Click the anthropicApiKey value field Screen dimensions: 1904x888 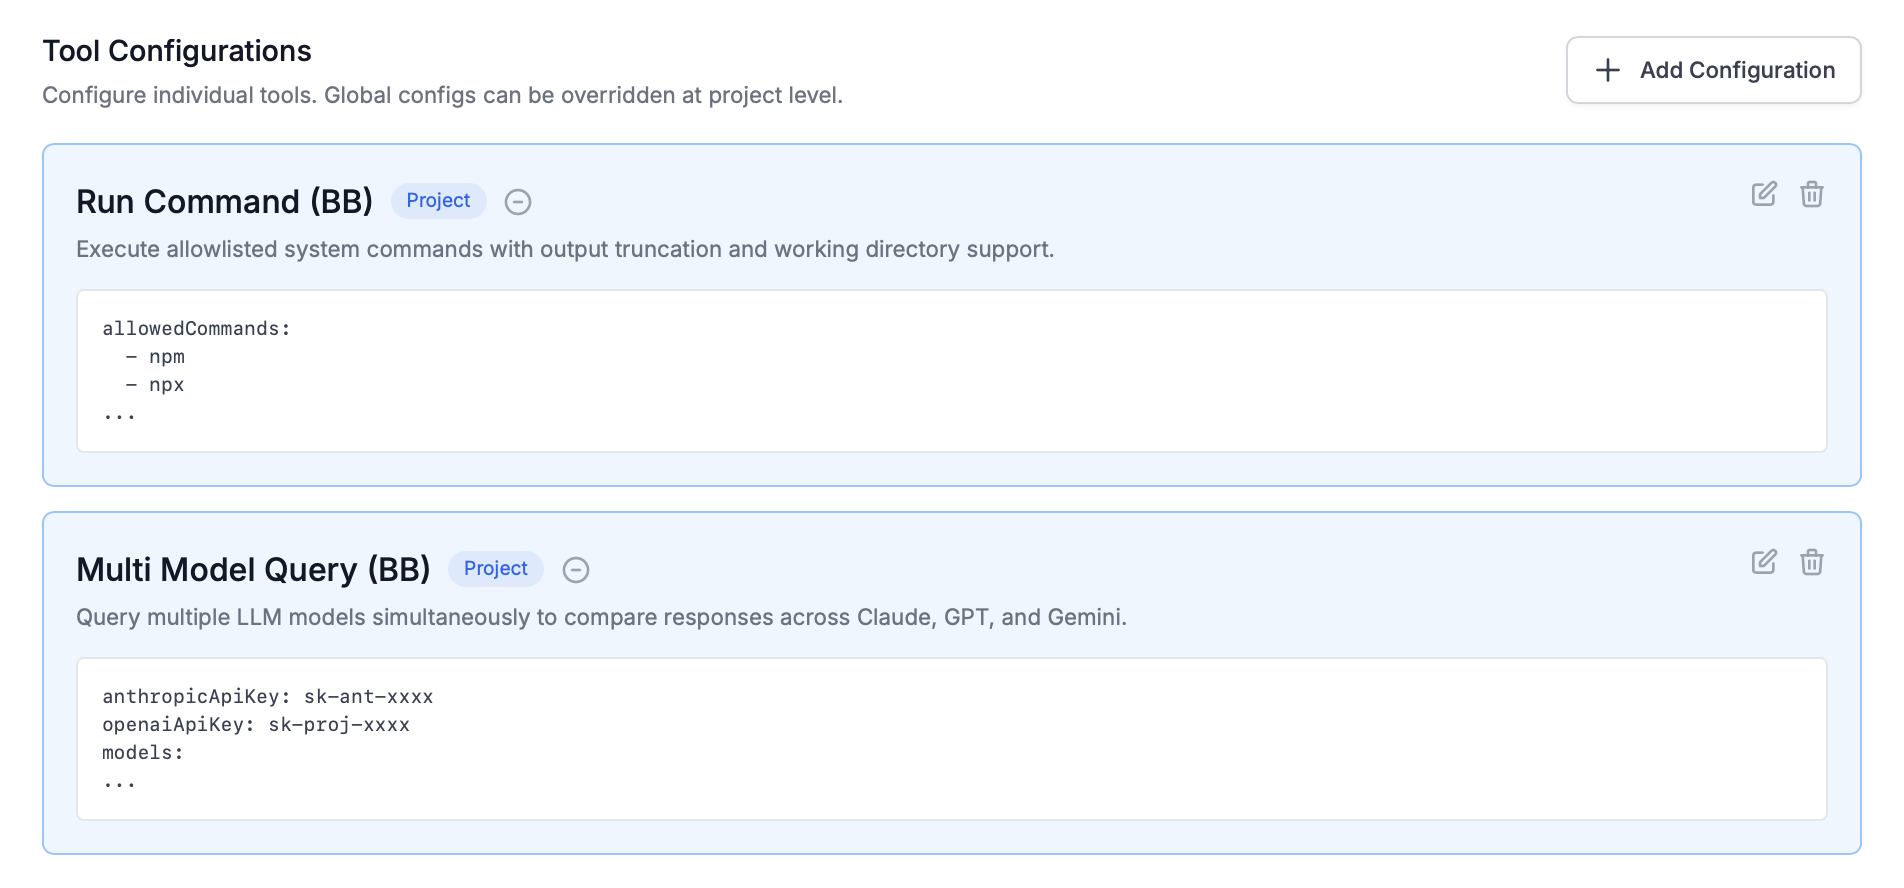[368, 696]
